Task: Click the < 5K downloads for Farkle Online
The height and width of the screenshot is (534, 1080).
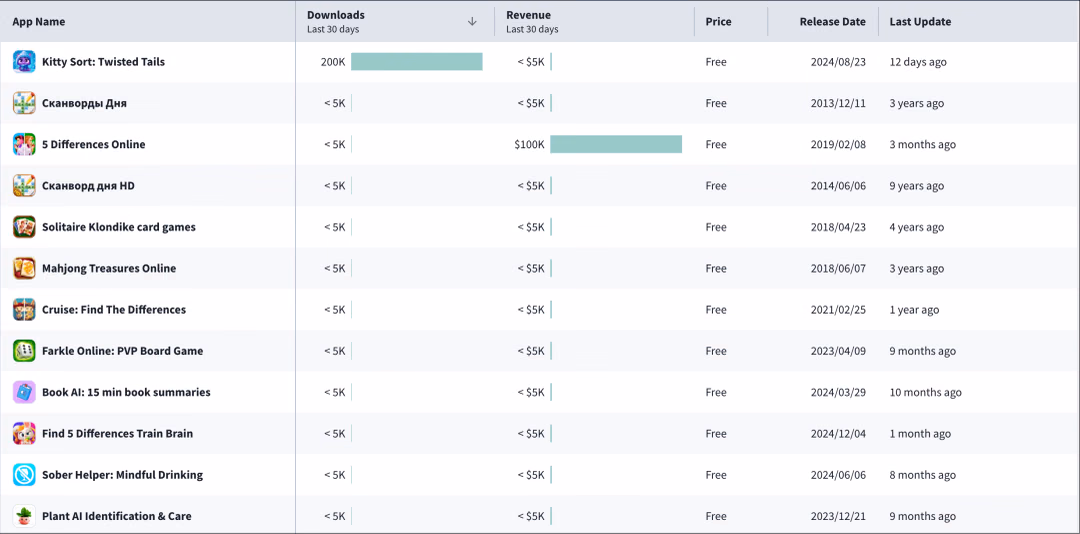Action: [x=335, y=351]
